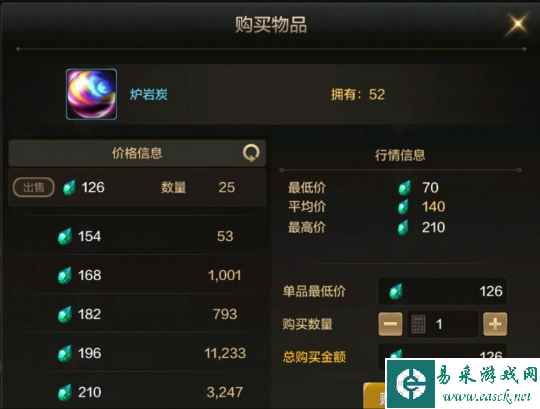Decrease purchase quantity with minus button
The width and height of the screenshot is (540, 409).
pyautogui.click(x=390, y=324)
